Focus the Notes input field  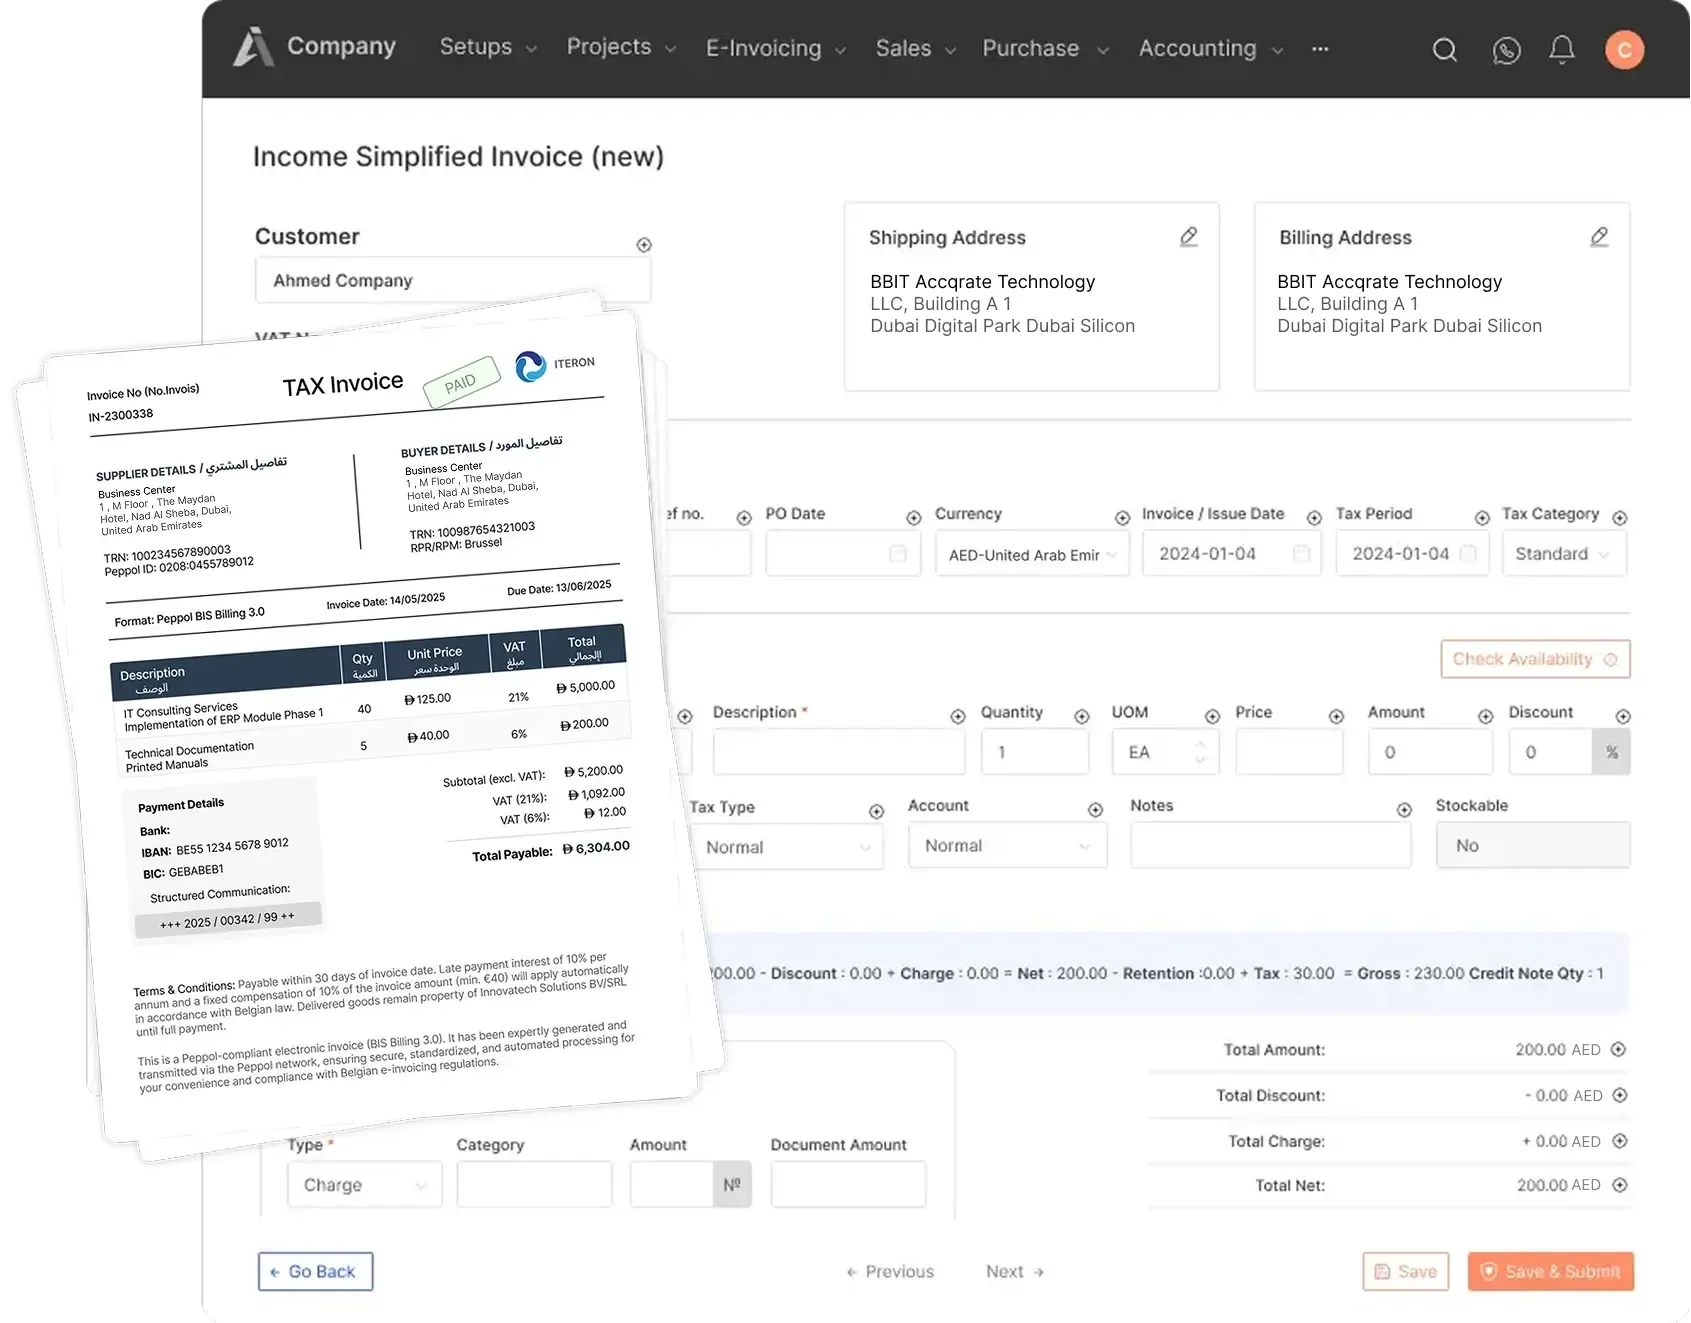pos(1271,846)
